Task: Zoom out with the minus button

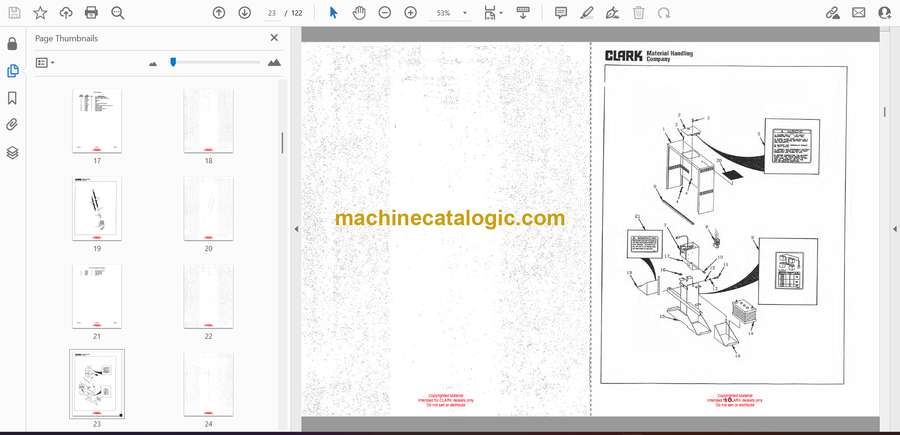Action: 385,13
